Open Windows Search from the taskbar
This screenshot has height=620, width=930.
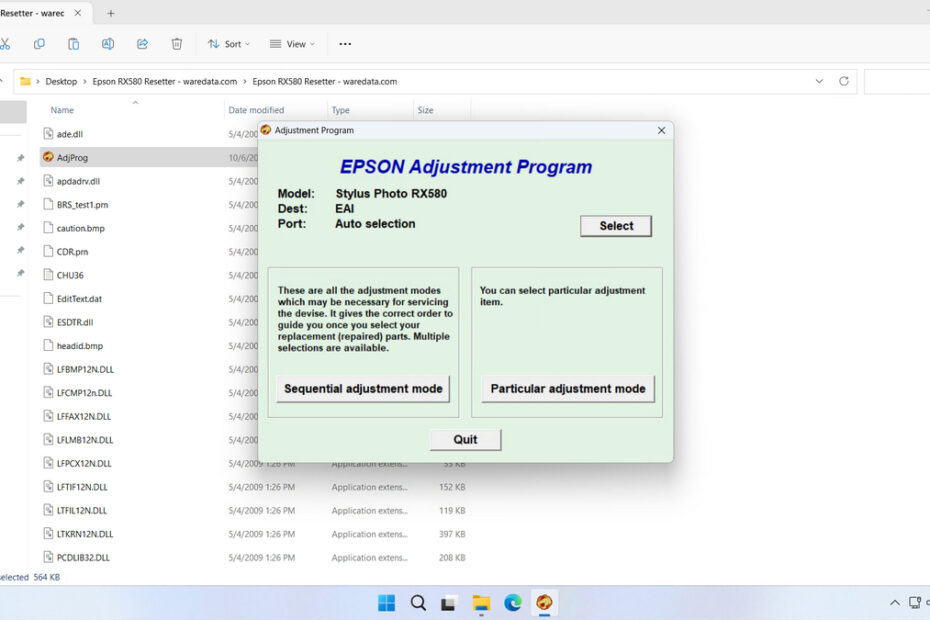(418, 603)
